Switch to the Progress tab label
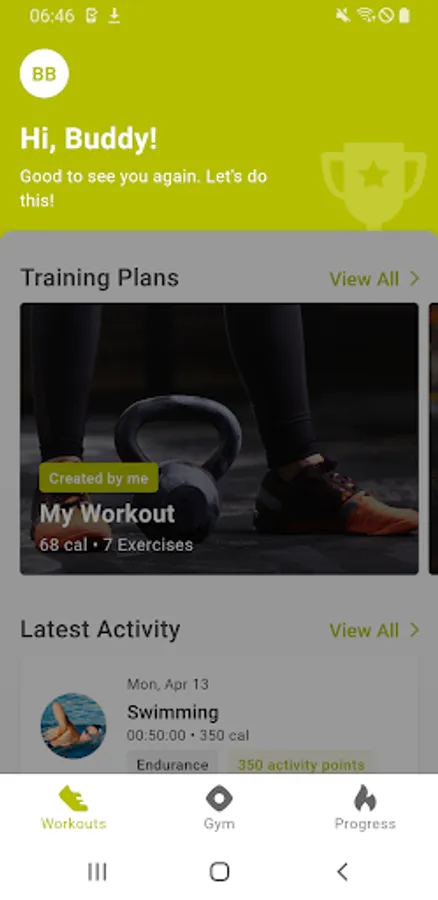Screen dimensions: 438x900 tap(365, 824)
